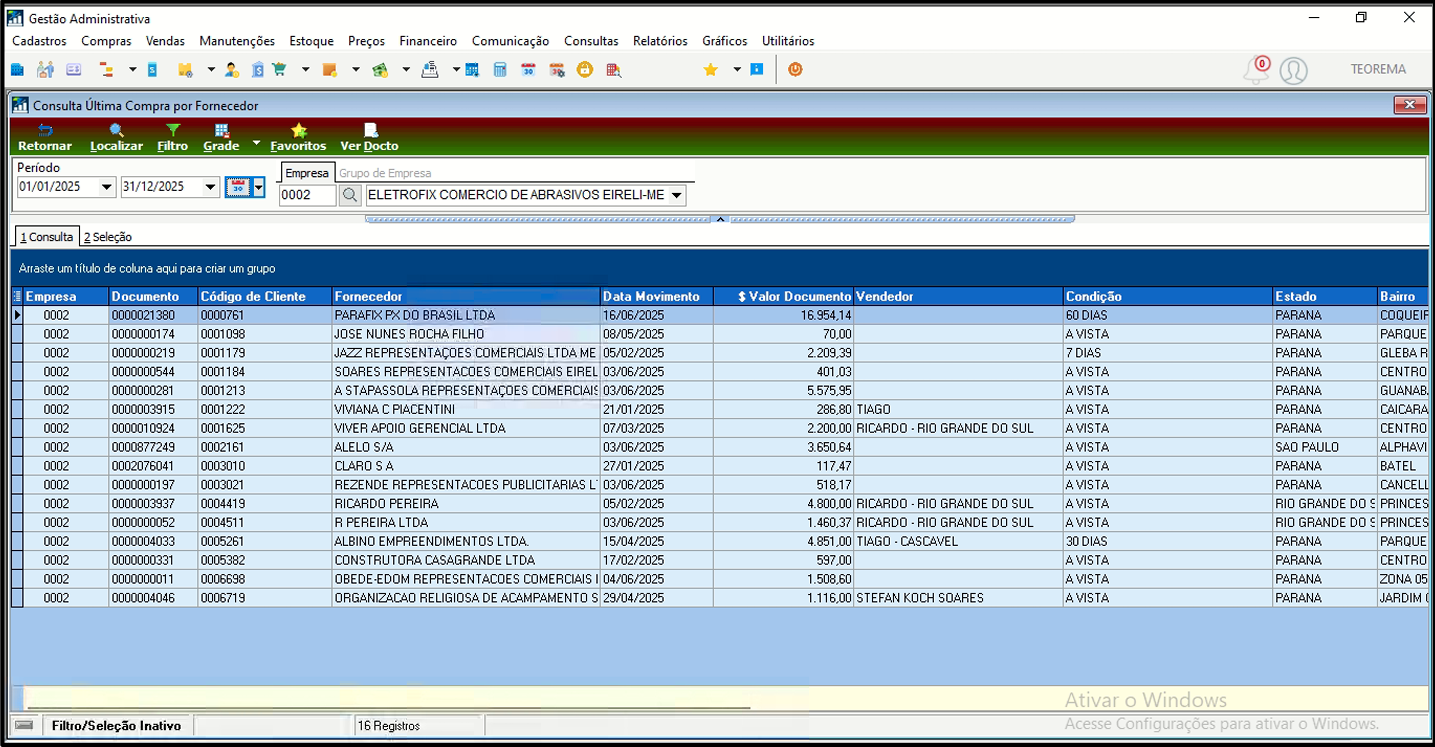This screenshot has width=1435, height=747.
Task: Expand dropdown arrow next to money icon
Action: pos(406,70)
